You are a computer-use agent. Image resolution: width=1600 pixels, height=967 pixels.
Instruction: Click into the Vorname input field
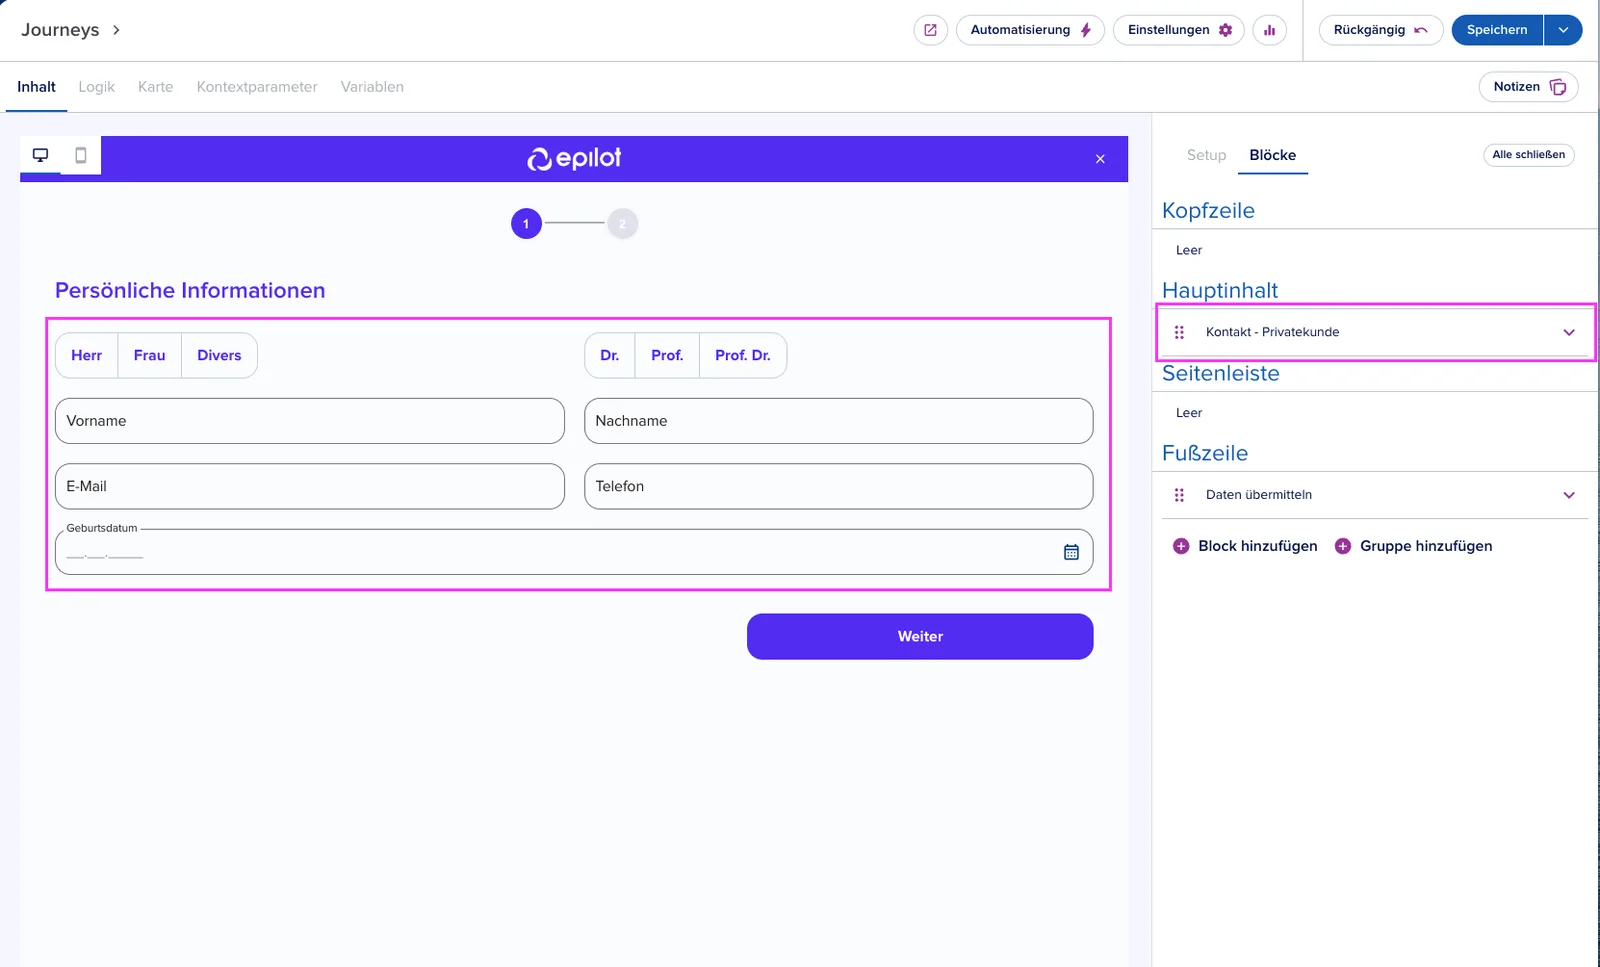click(x=310, y=421)
